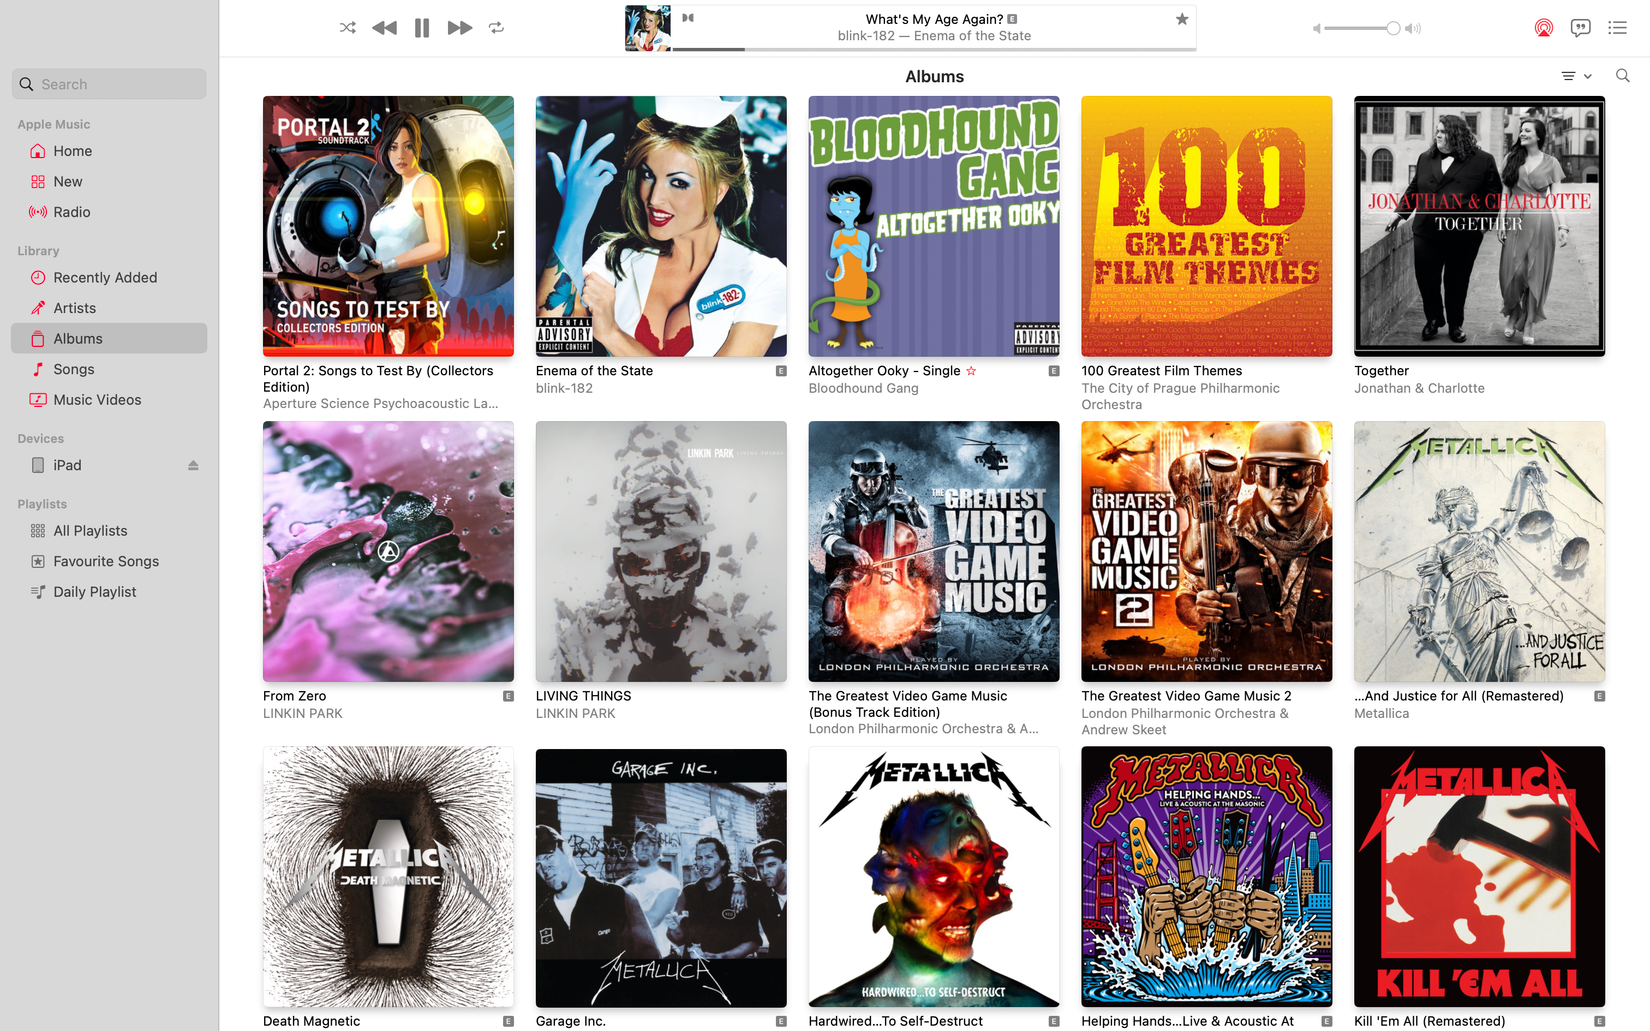Open Enema of the State album cover

[661, 226]
